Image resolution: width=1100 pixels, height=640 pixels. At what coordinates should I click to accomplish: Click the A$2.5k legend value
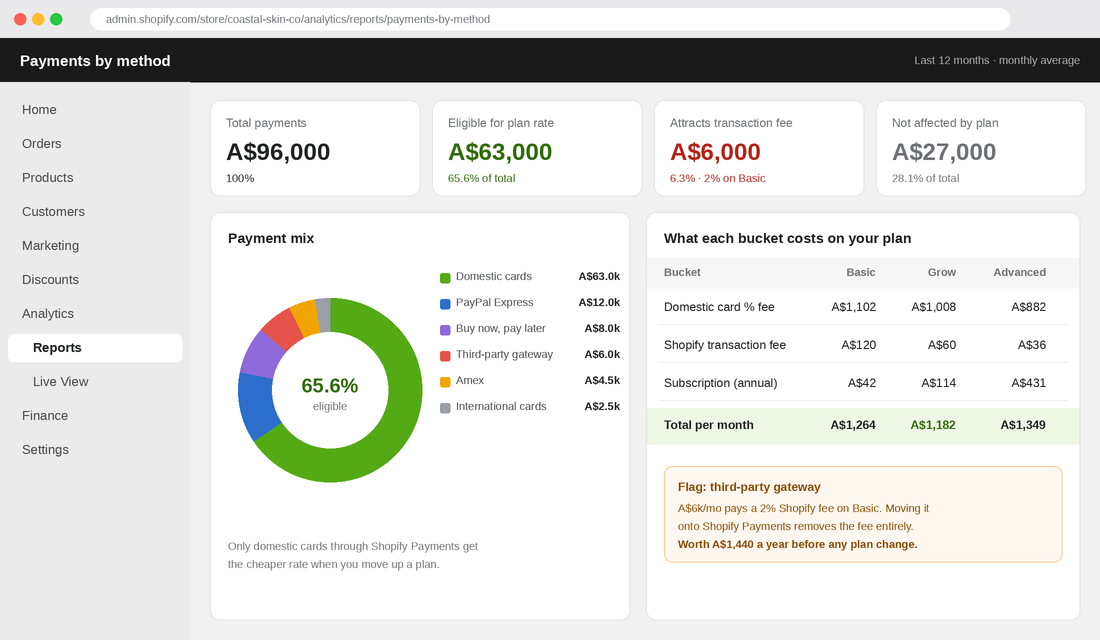tap(602, 406)
